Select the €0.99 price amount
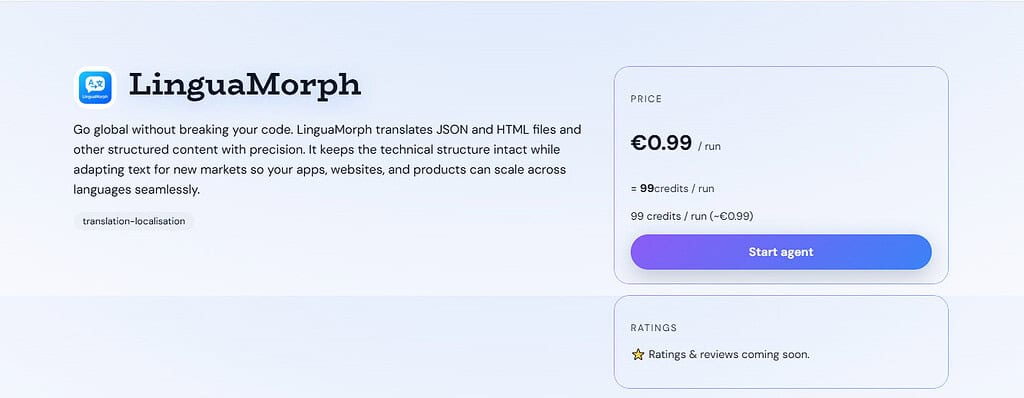The width and height of the screenshot is (1024, 398). (x=661, y=142)
